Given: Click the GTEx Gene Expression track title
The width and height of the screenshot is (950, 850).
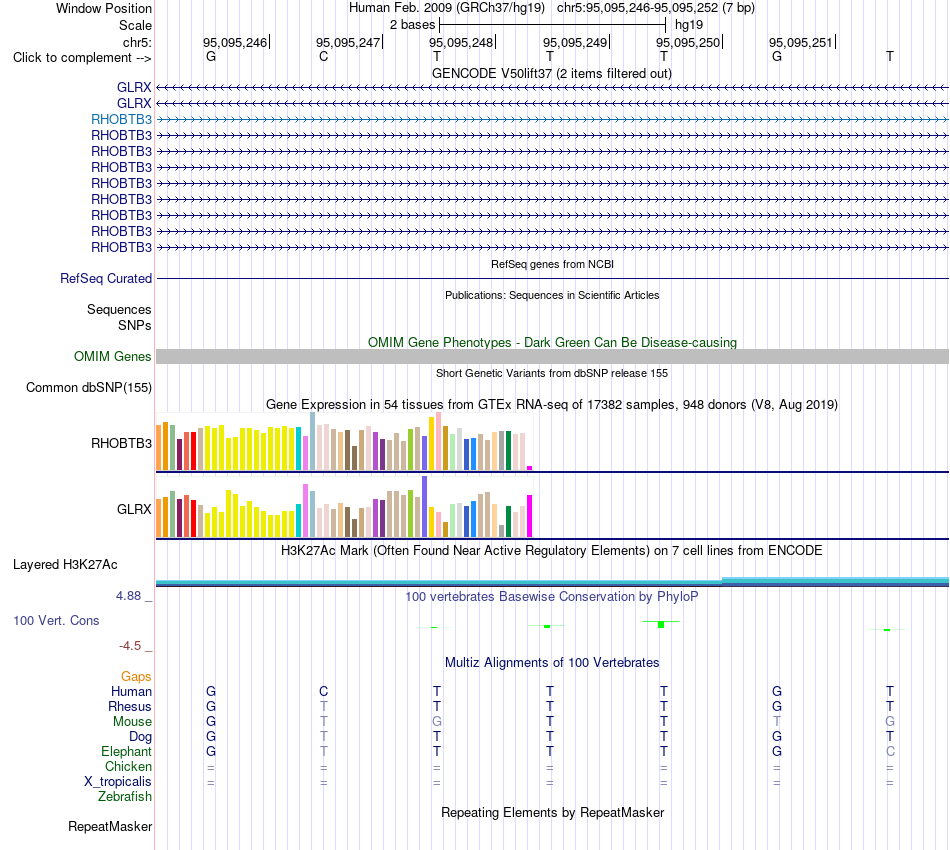Looking at the screenshot, I should (552, 405).
